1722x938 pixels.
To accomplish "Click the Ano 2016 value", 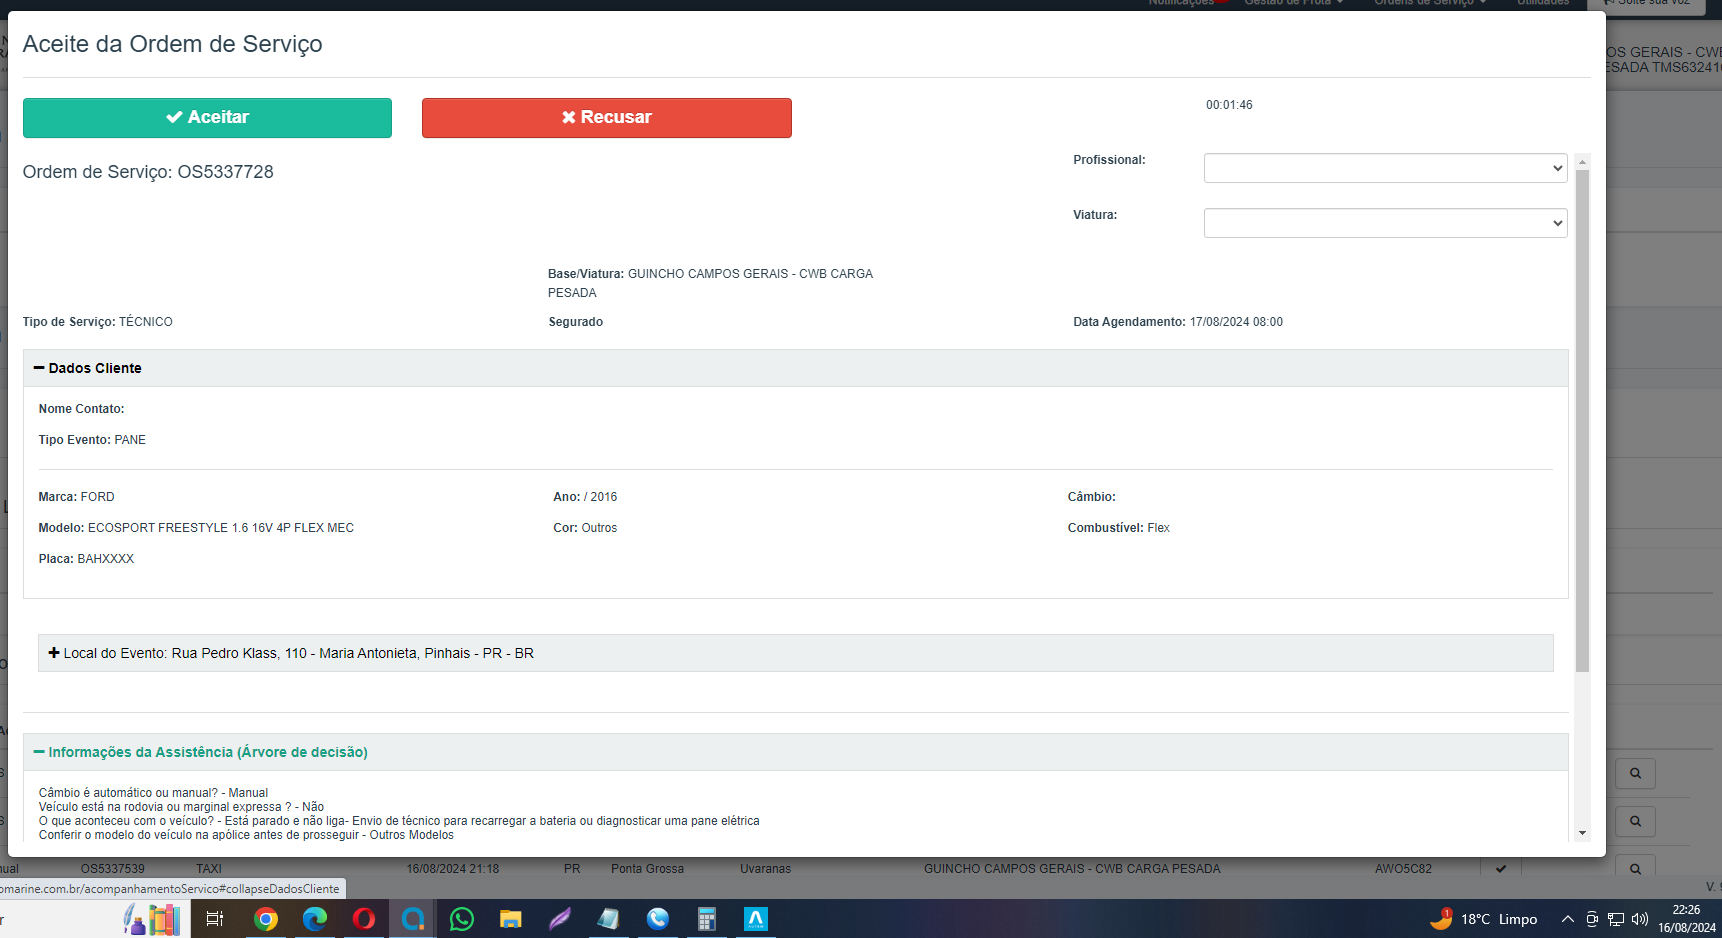I will 585,497.
